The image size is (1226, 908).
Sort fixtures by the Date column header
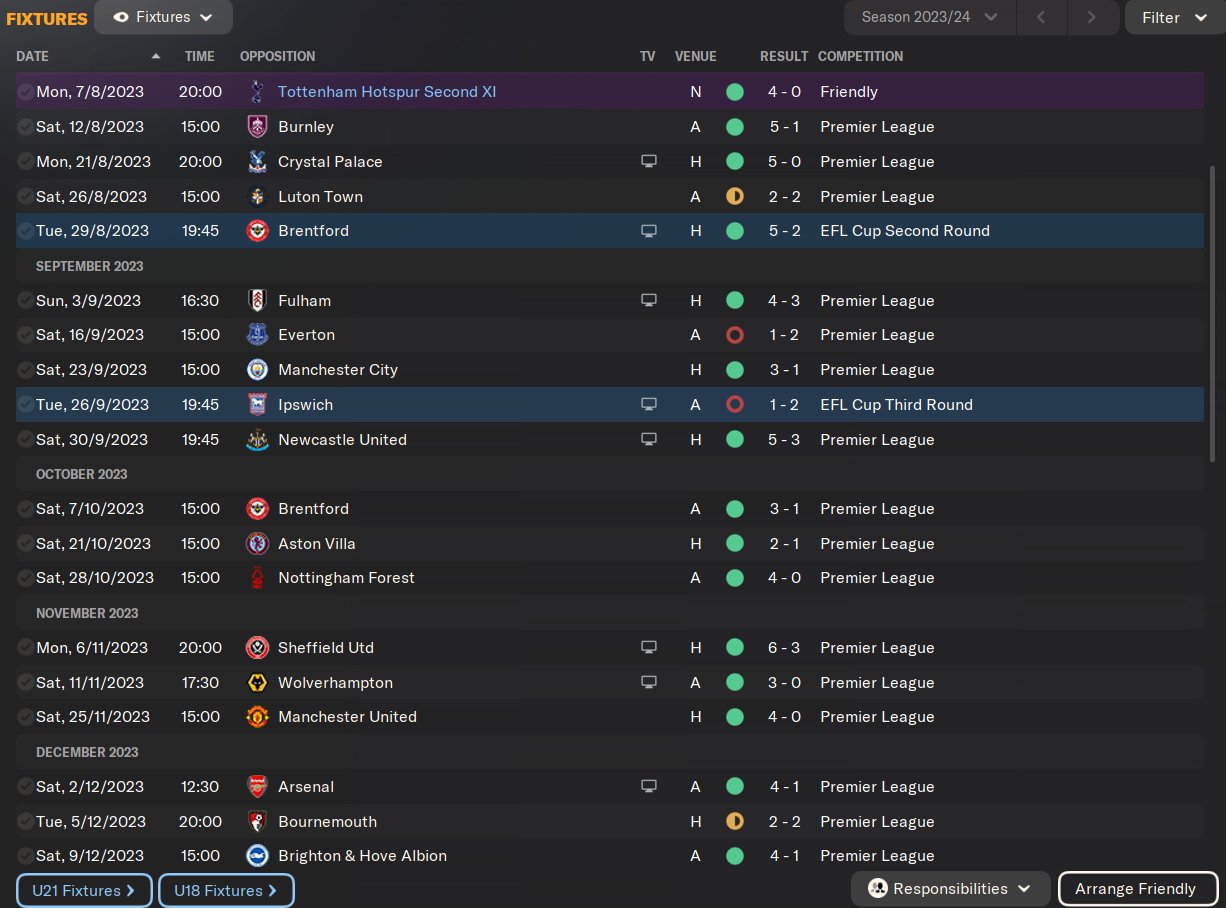[x=33, y=57]
